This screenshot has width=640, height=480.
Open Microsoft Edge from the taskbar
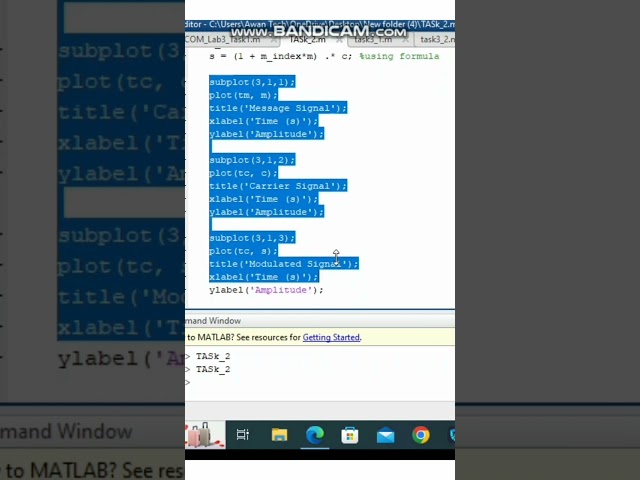click(315, 435)
